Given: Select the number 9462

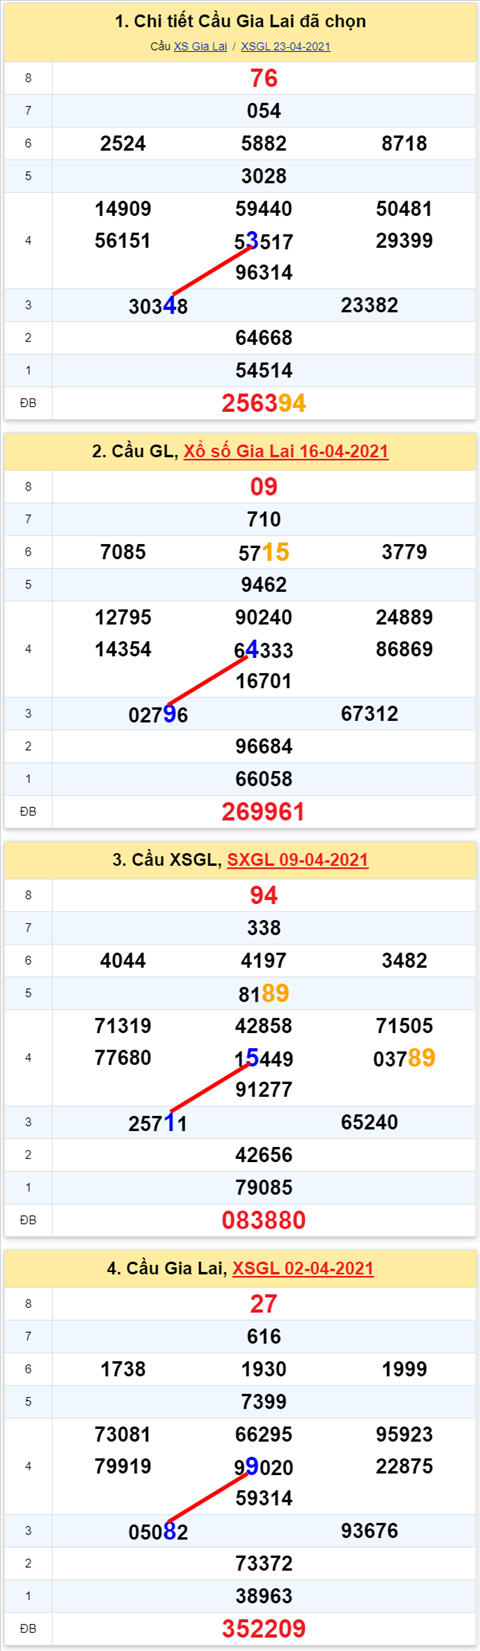Looking at the screenshot, I should (x=264, y=585).
